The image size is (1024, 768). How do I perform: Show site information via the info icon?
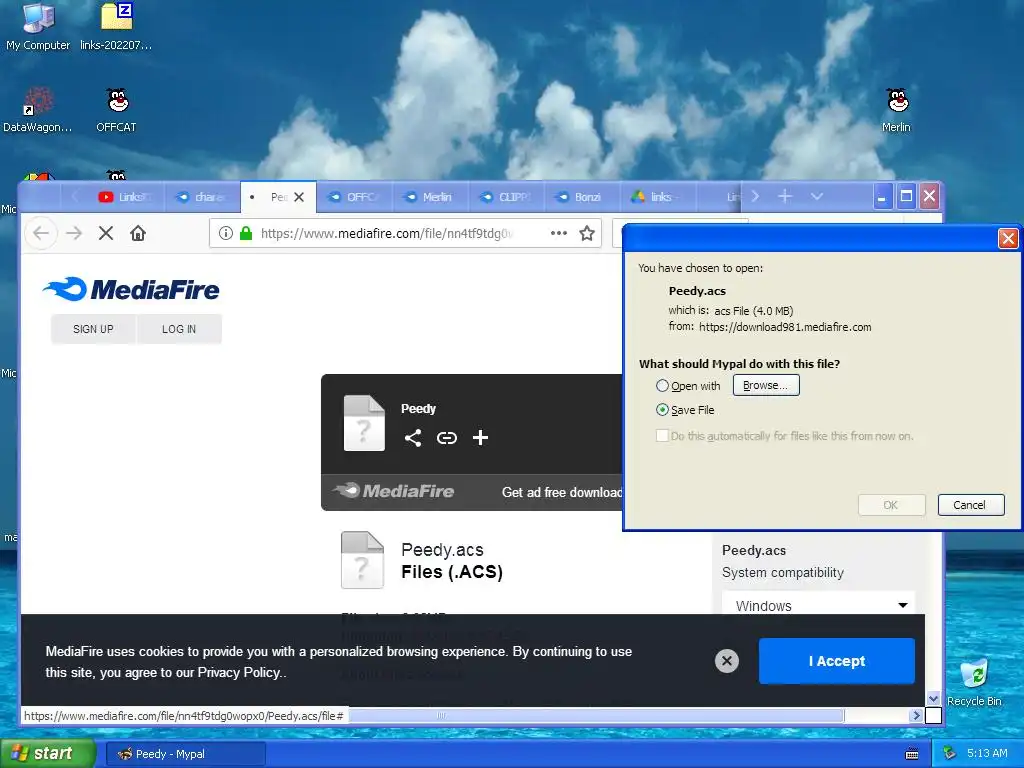click(x=225, y=233)
